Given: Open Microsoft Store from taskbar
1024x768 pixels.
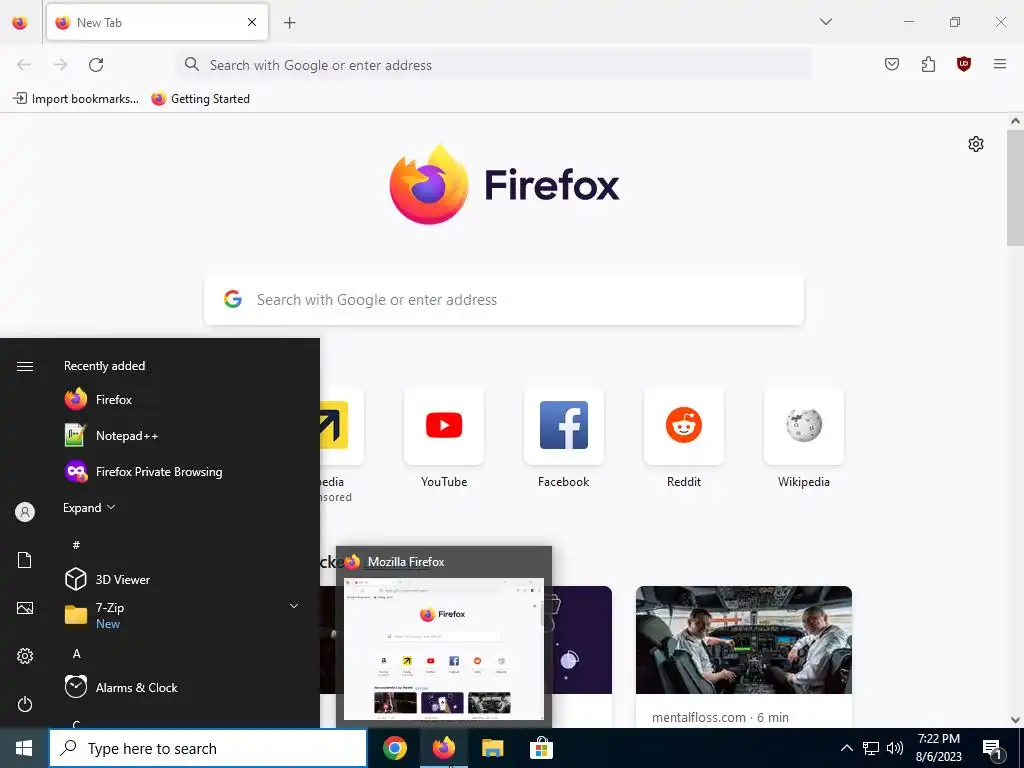Looking at the screenshot, I should pos(541,748).
